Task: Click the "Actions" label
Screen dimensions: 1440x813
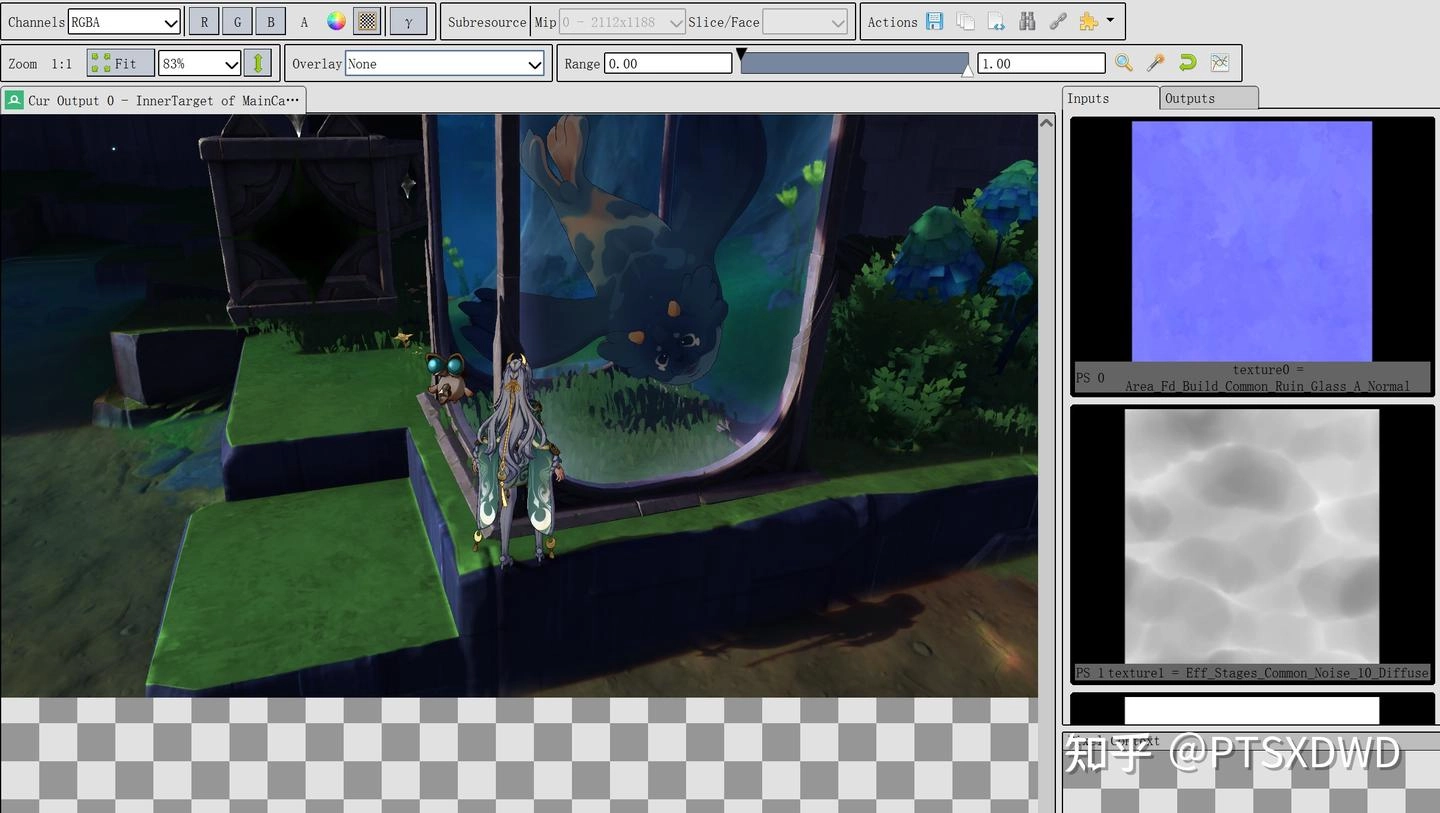Action: point(893,22)
